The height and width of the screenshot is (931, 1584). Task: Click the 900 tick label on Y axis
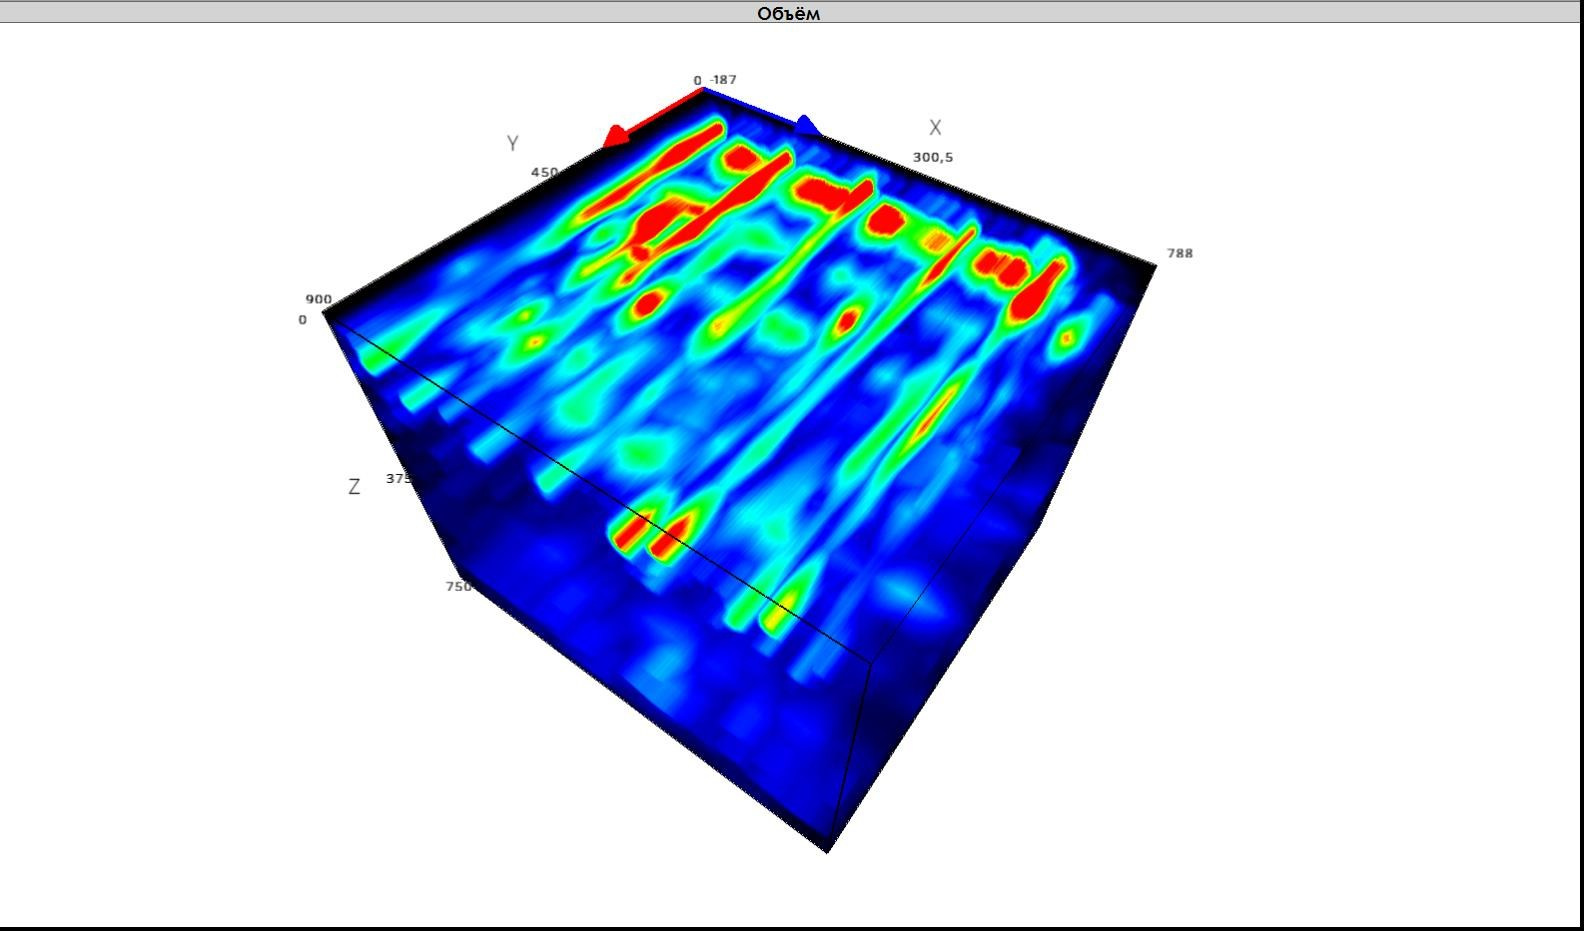[318, 299]
